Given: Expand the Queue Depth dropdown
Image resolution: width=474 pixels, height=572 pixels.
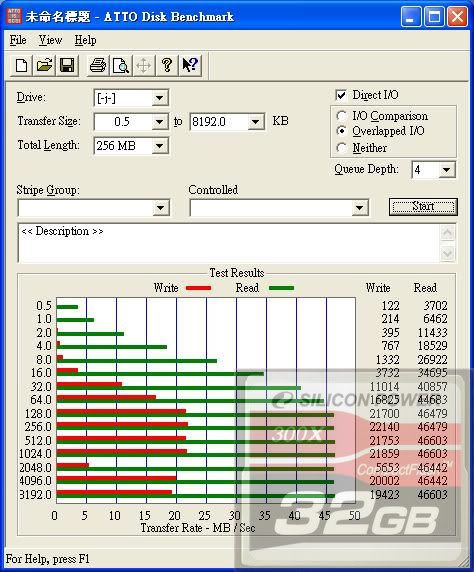Looking at the screenshot, I should [446, 170].
